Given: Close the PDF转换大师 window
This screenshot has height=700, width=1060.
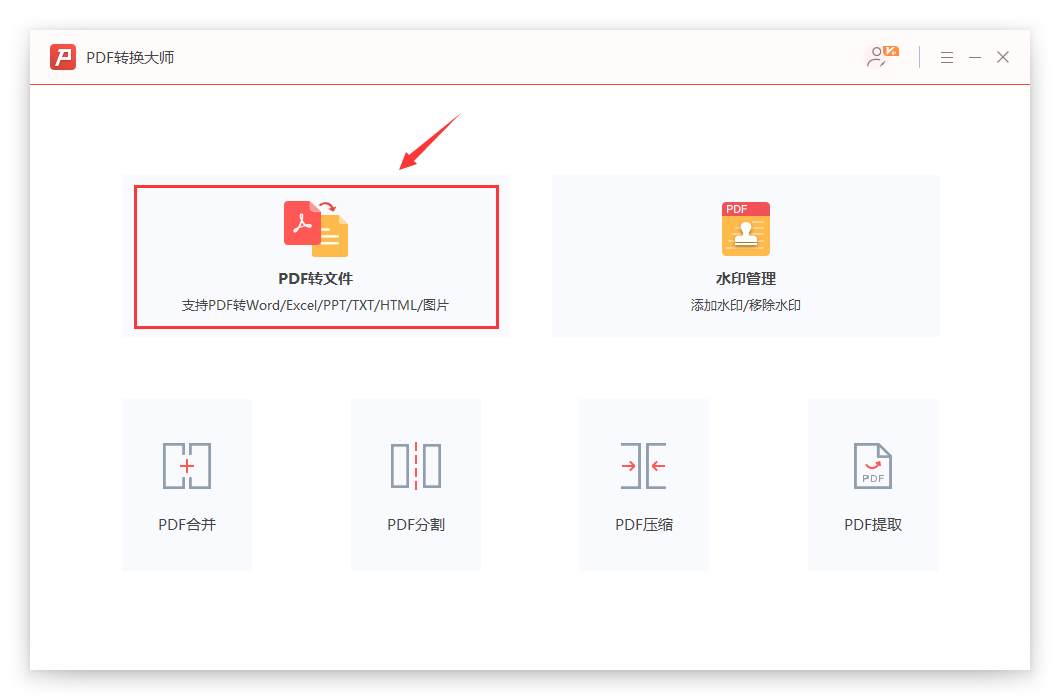Looking at the screenshot, I should click(x=1003, y=58).
